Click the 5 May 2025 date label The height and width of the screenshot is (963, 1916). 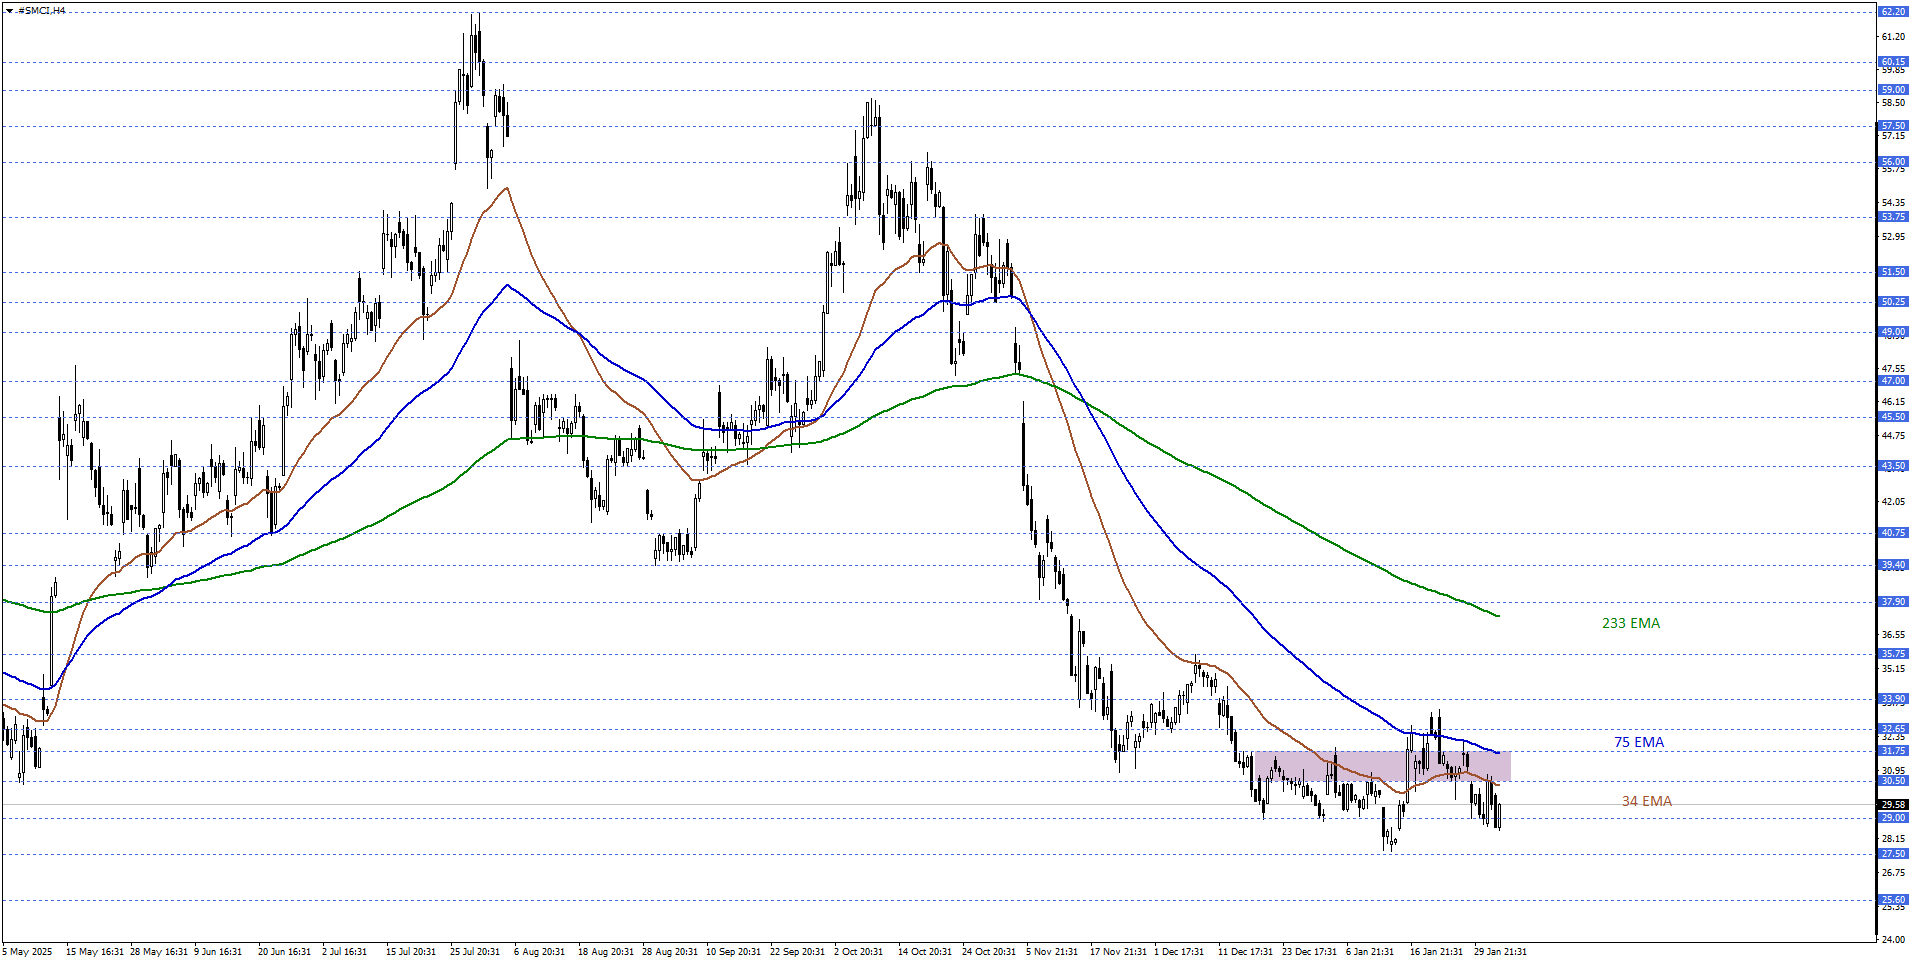(28, 951)
